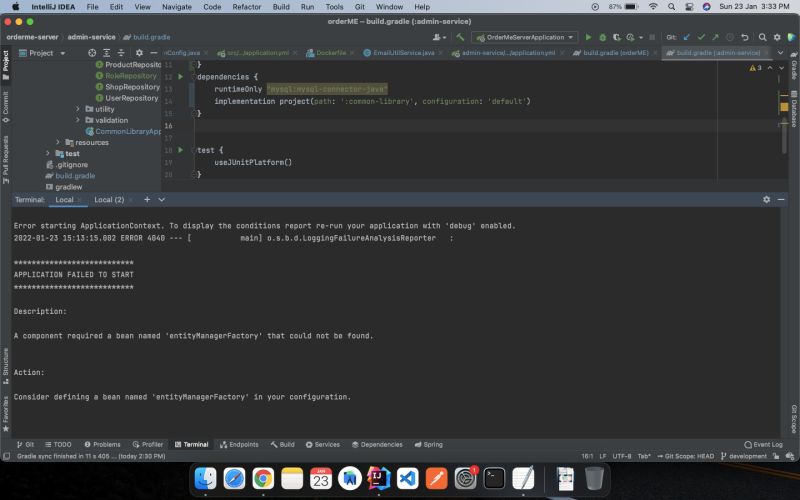Viewport: 800px width, 500px height.
Task: Open Google Chrome from Dock
Action: coord(263,479)
